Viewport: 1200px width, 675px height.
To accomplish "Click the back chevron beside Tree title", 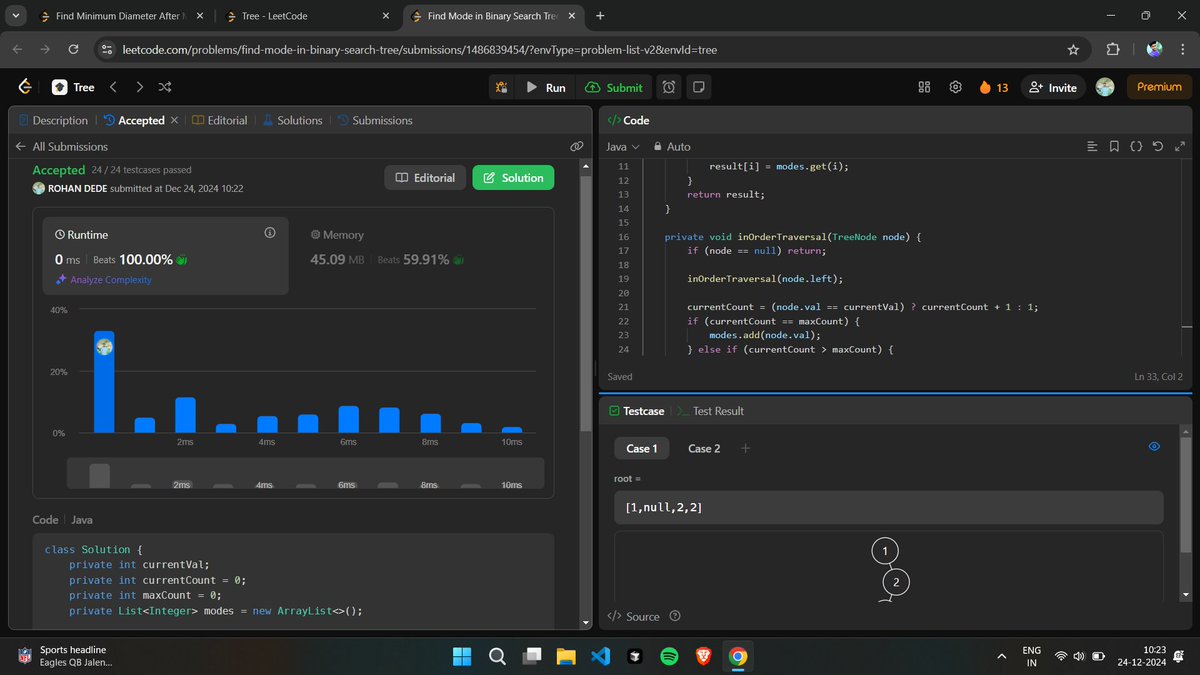I will tap(113, 87).
